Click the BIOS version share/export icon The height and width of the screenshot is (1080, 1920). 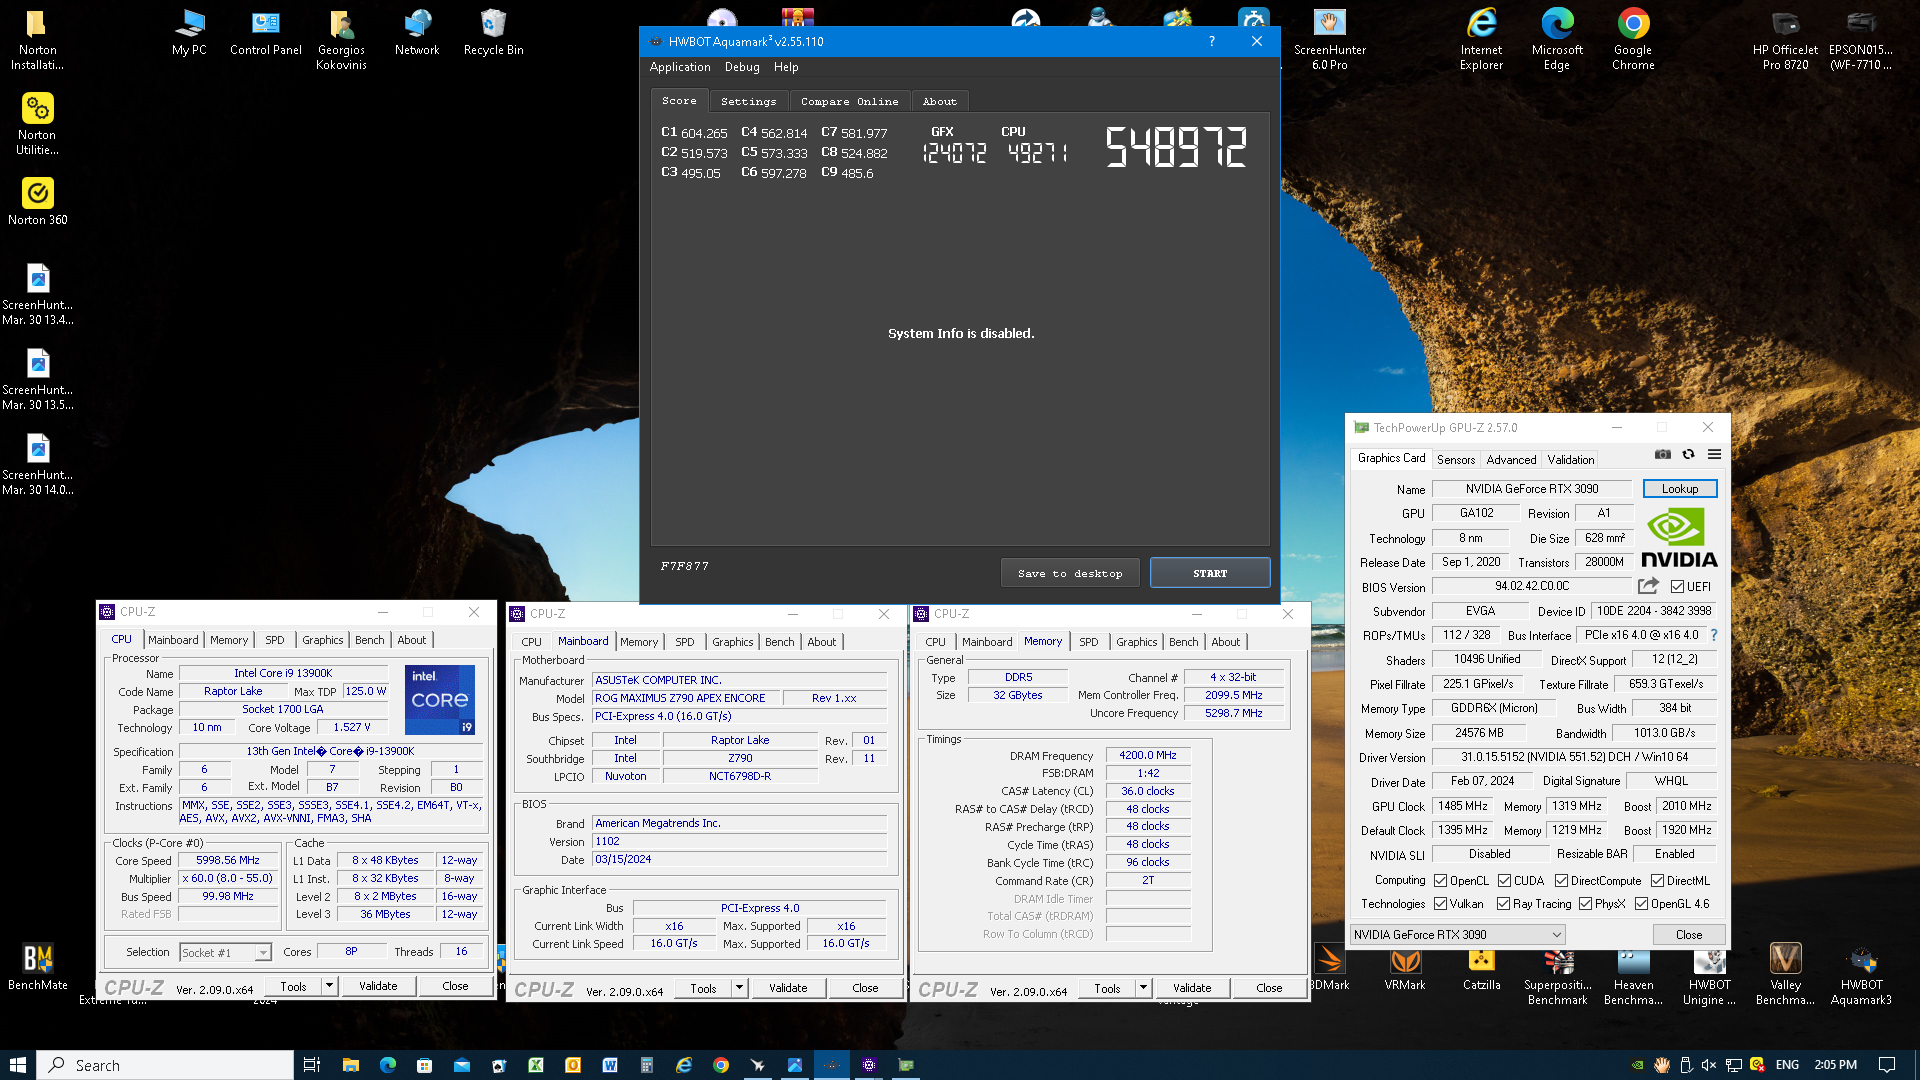click(x=1648, y=586)
